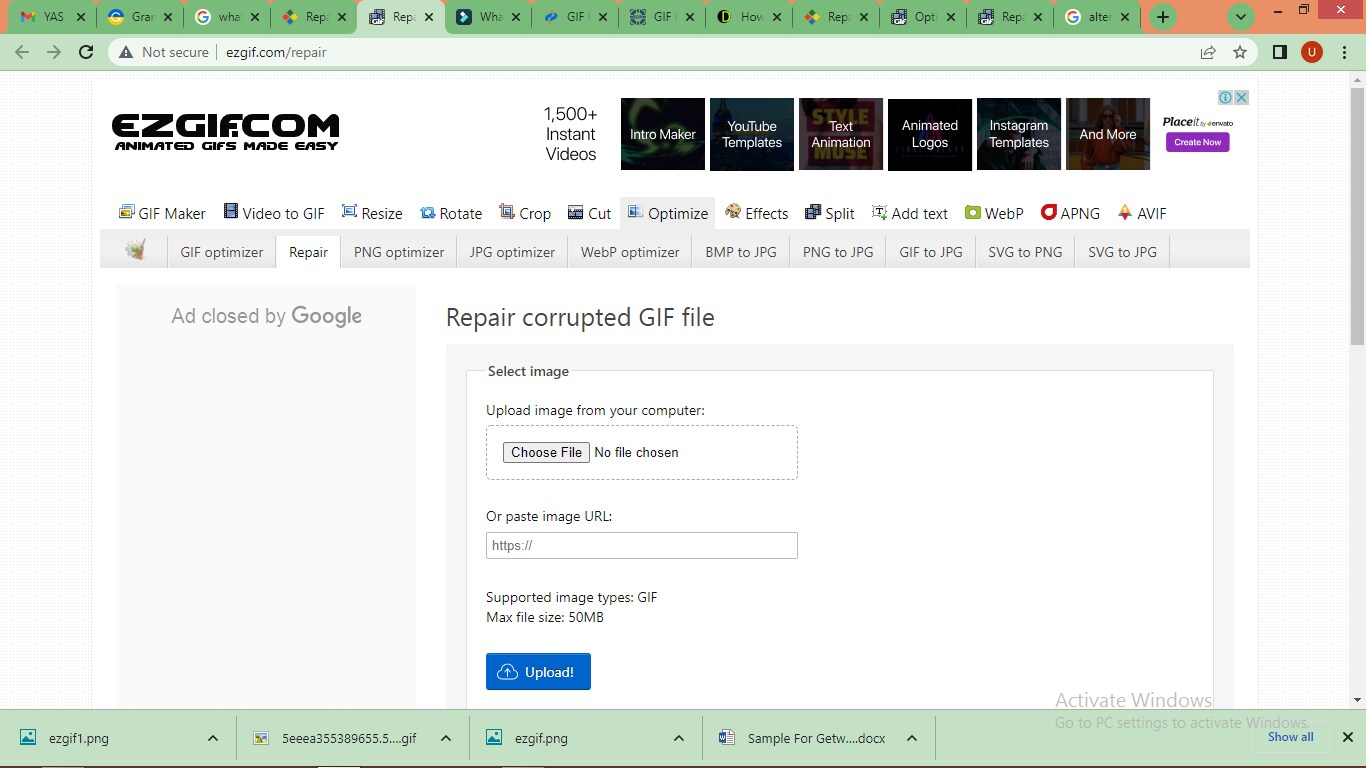Click the Instagram Templates ad thumbnail
Viewport: 1366px width, 768px height.
tap(1019, 134)
